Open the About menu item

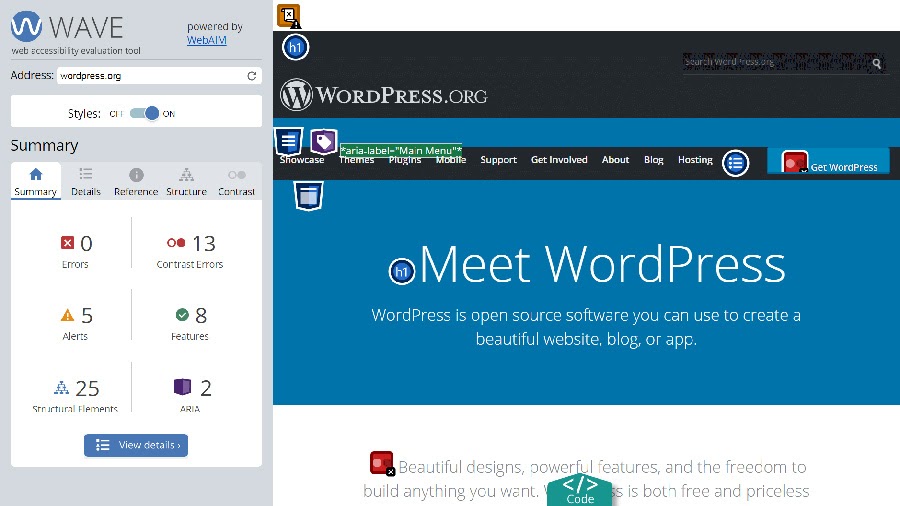pyautogui.click(x=615, y=160)
